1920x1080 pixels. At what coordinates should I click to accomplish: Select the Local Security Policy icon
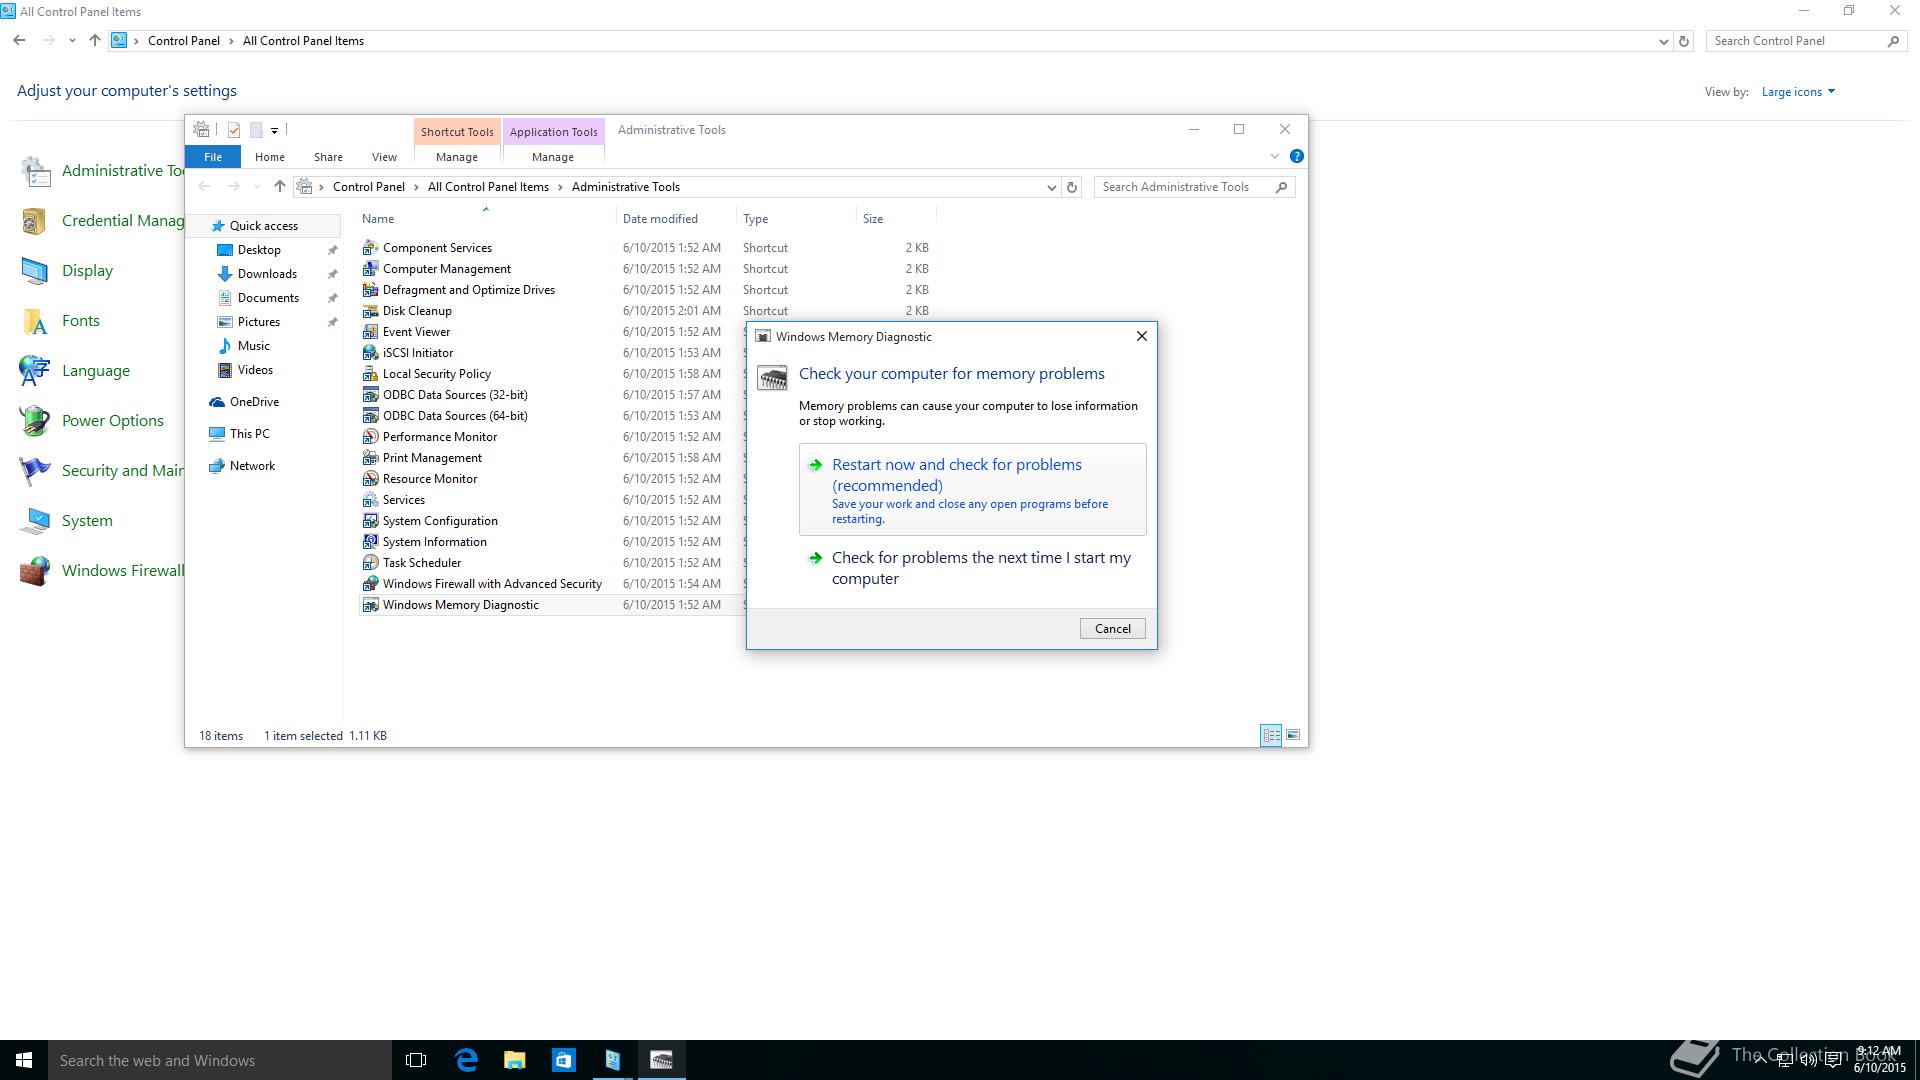[x=370, y=373]
